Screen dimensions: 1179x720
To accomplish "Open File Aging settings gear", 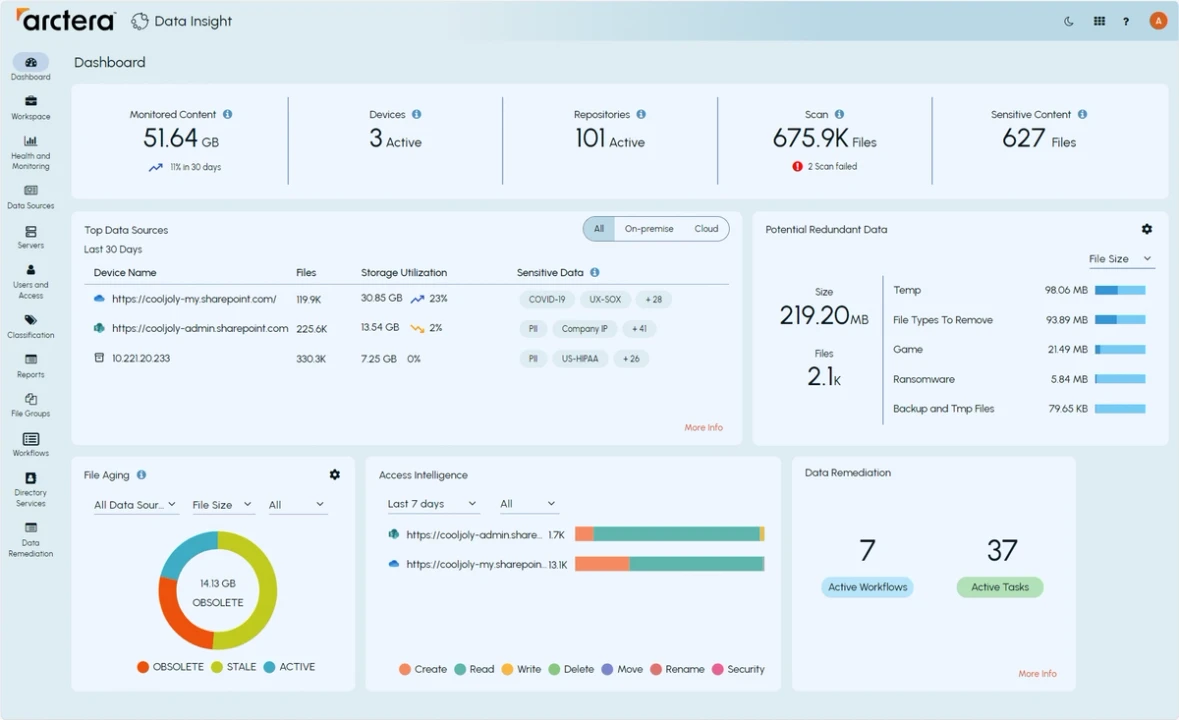I will click(x=334, y=474).
